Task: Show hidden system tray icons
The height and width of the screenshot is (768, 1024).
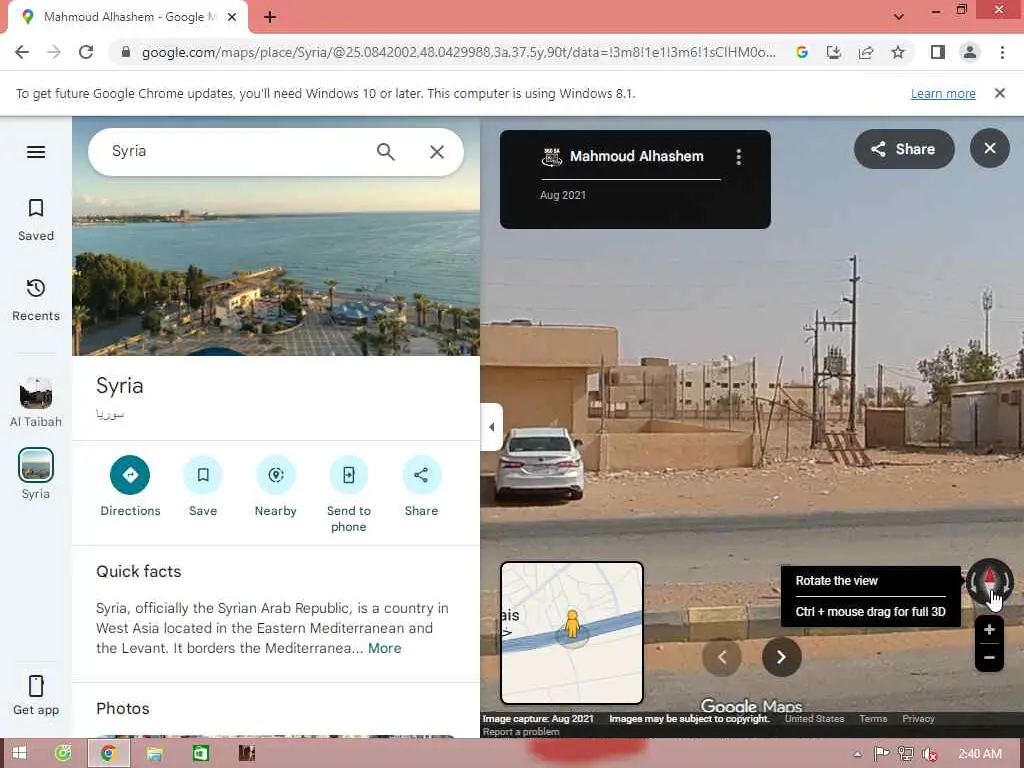Action: pyautogui.click(x=857, y=754)
